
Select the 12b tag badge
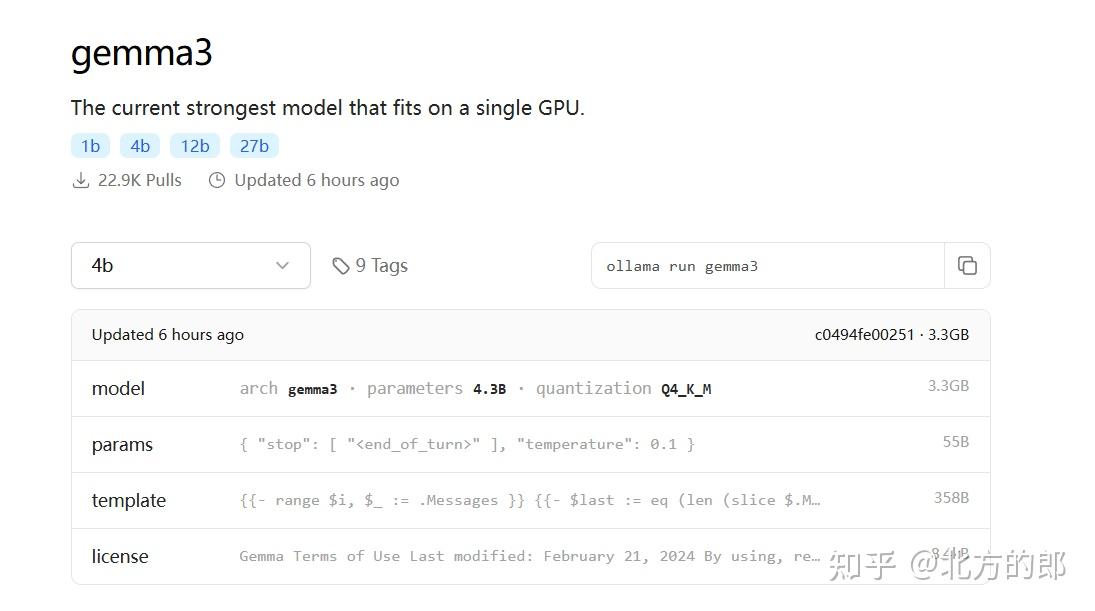pyautogui.click(x=194, y=145)
